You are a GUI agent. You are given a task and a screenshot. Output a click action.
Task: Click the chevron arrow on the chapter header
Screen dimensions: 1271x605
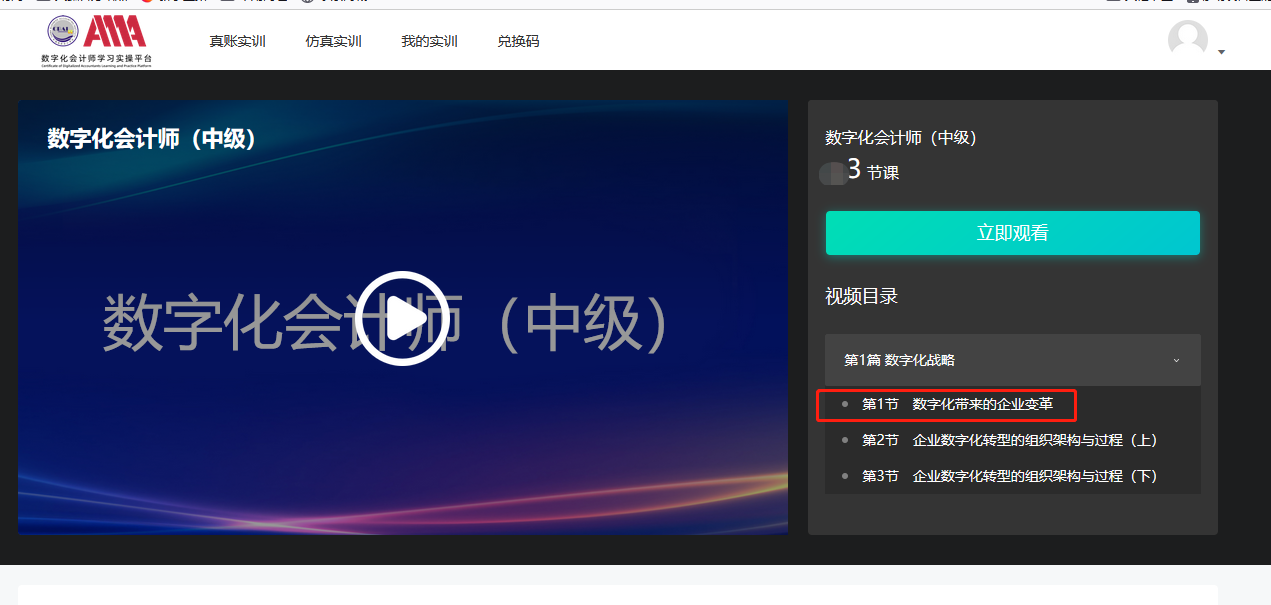pyautogui.click(x=1176, y=360)
